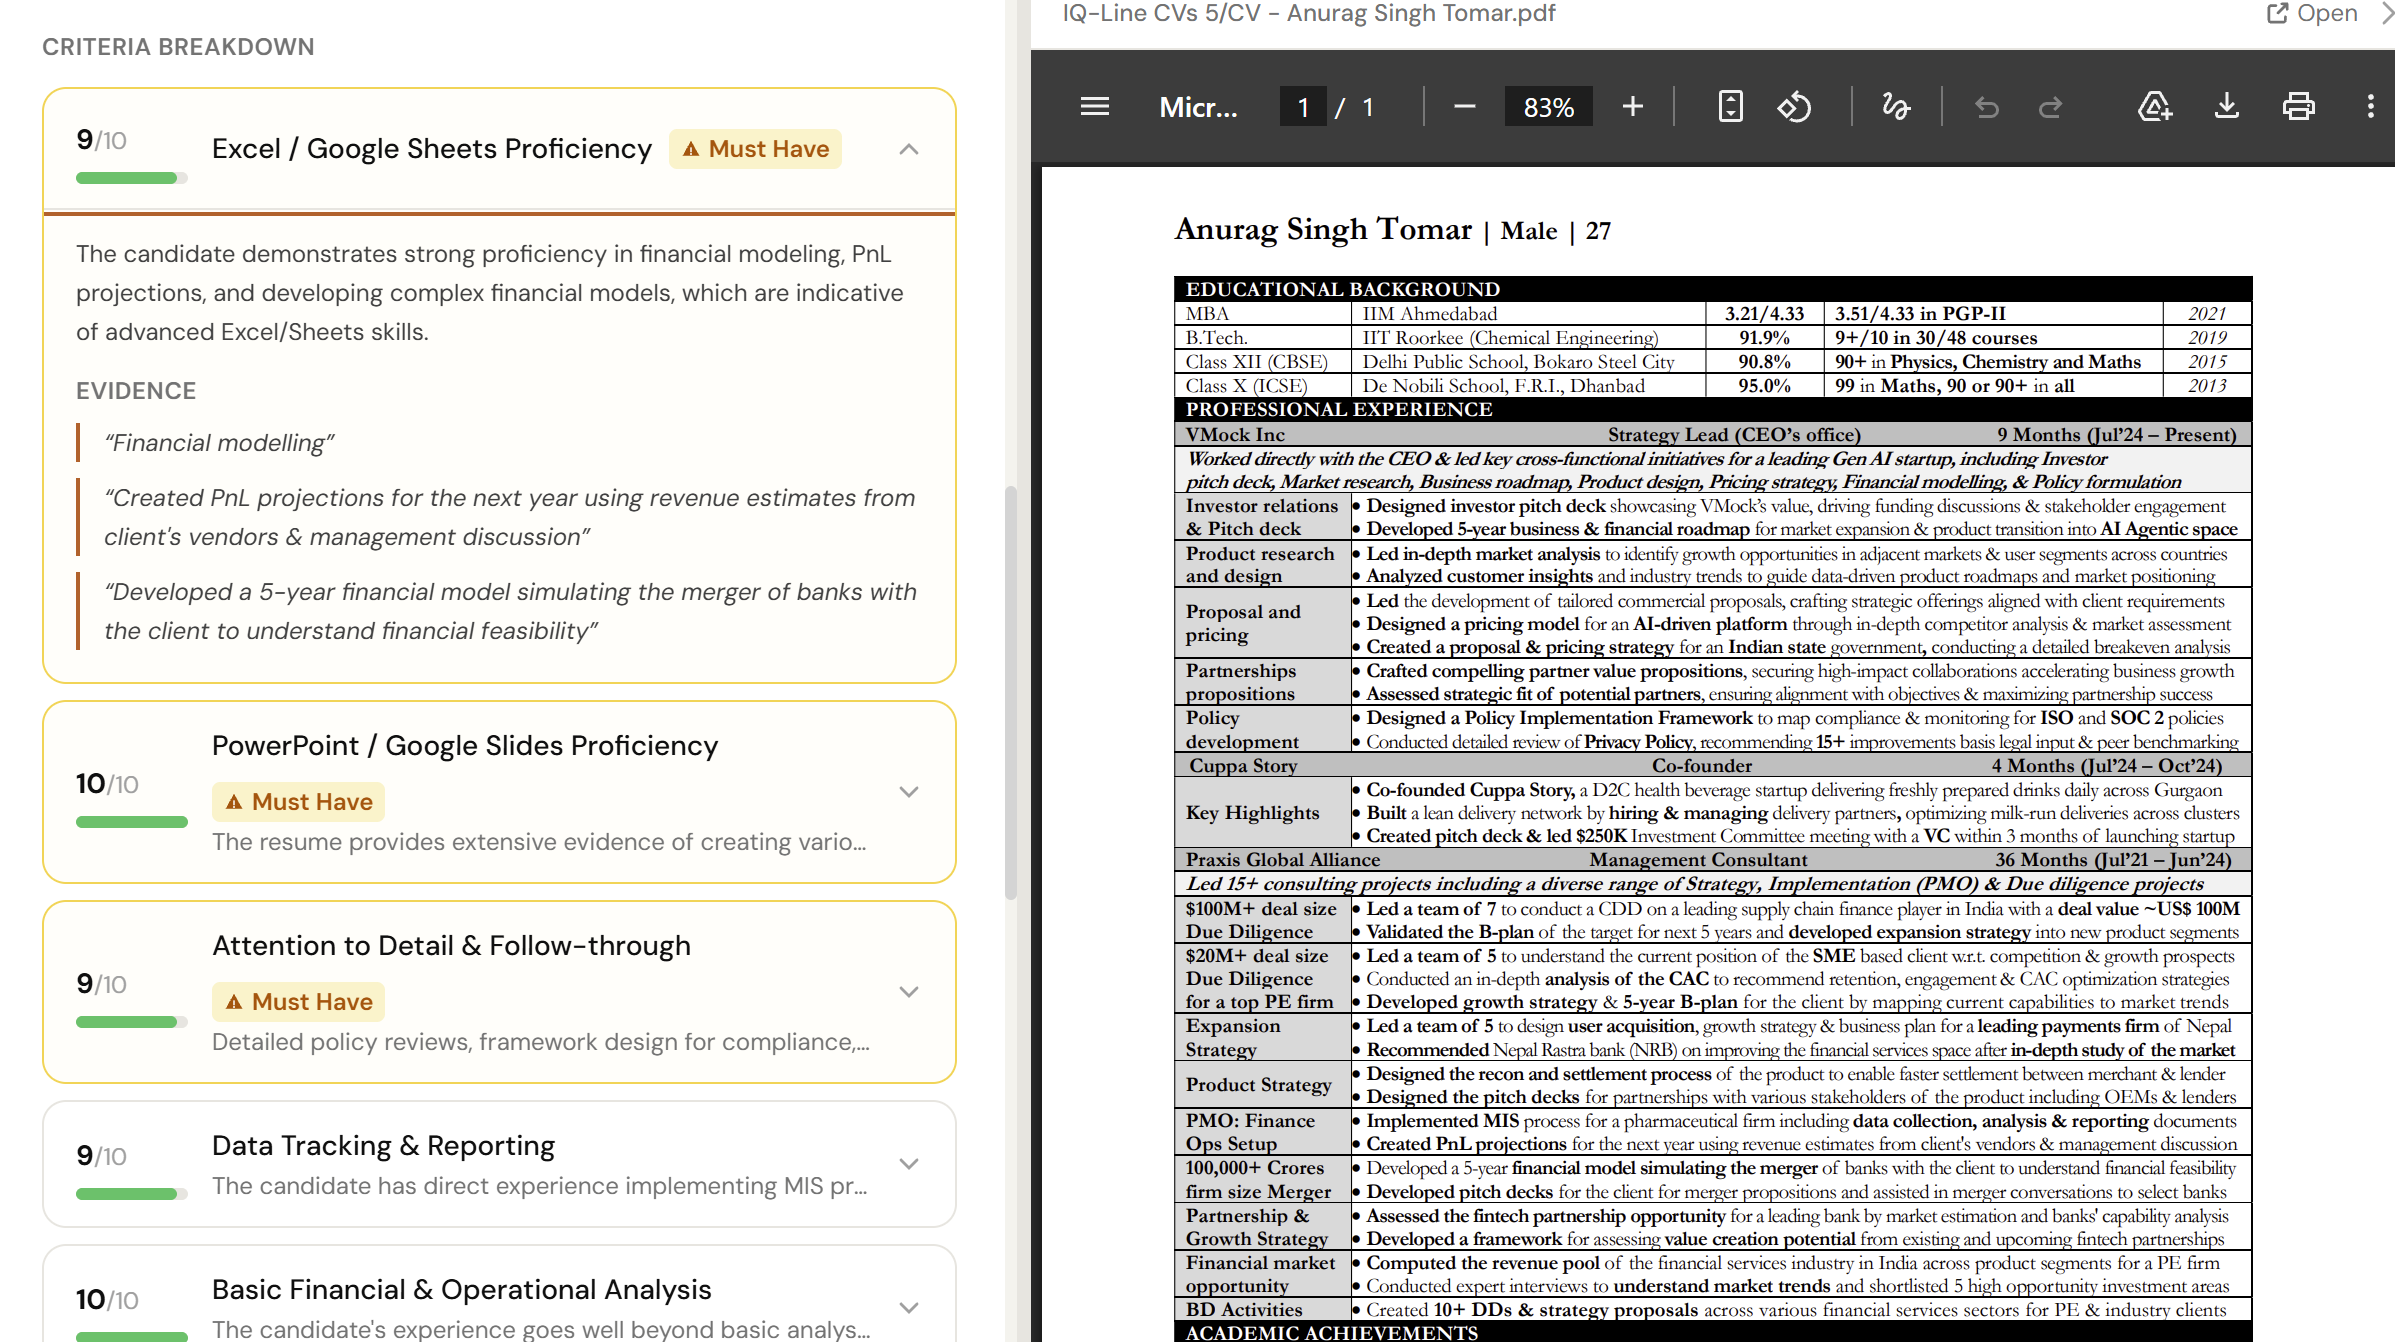Zoom in the PDF document
This screenshot has width=2395, height=1342.
[x=1633, y=107]
